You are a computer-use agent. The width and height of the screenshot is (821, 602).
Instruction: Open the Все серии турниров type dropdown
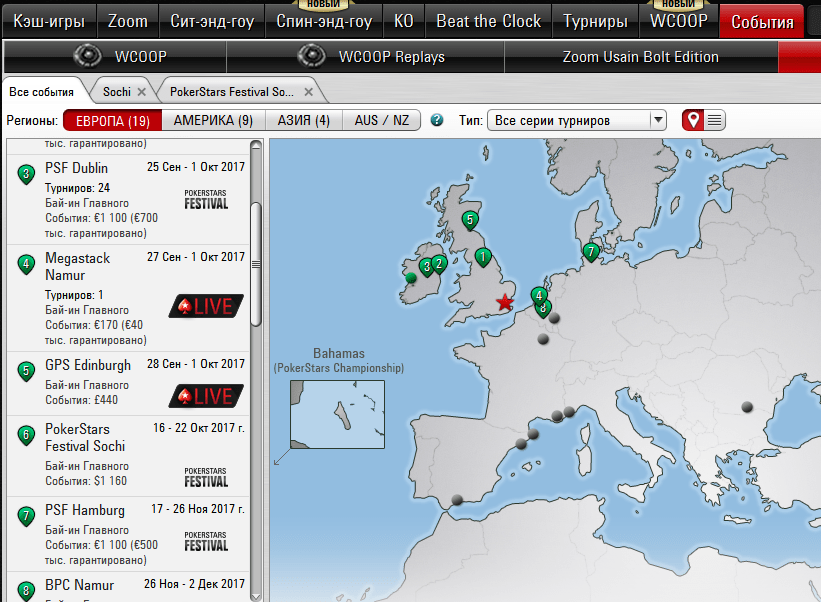tap(577, 121)
